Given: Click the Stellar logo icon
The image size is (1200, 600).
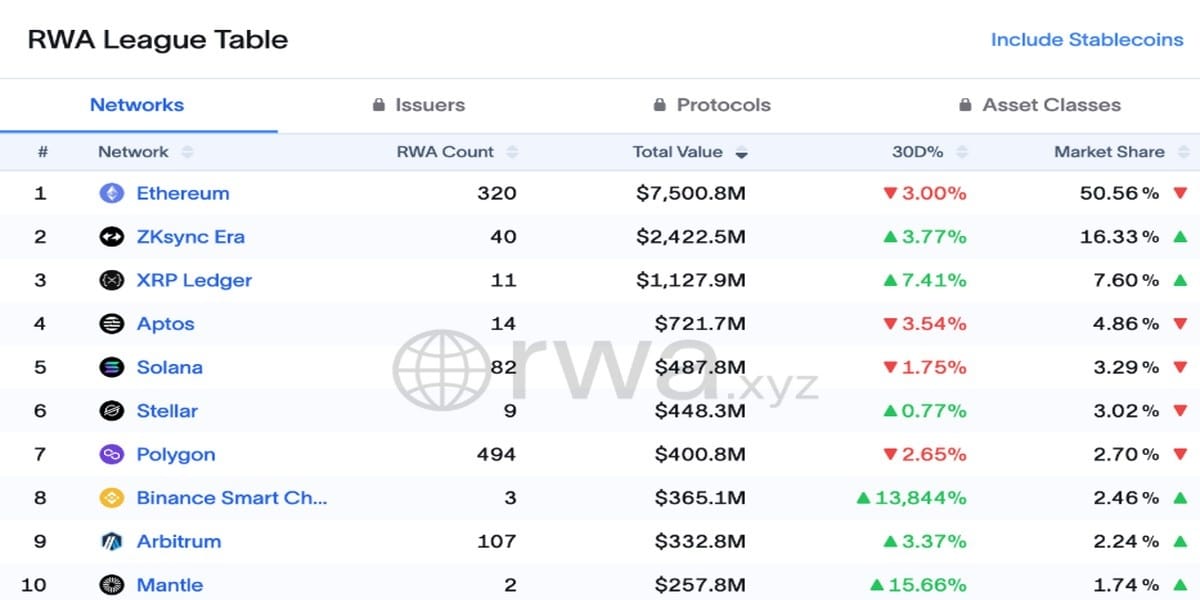Looking at the screenshot, I should (112, 411).
